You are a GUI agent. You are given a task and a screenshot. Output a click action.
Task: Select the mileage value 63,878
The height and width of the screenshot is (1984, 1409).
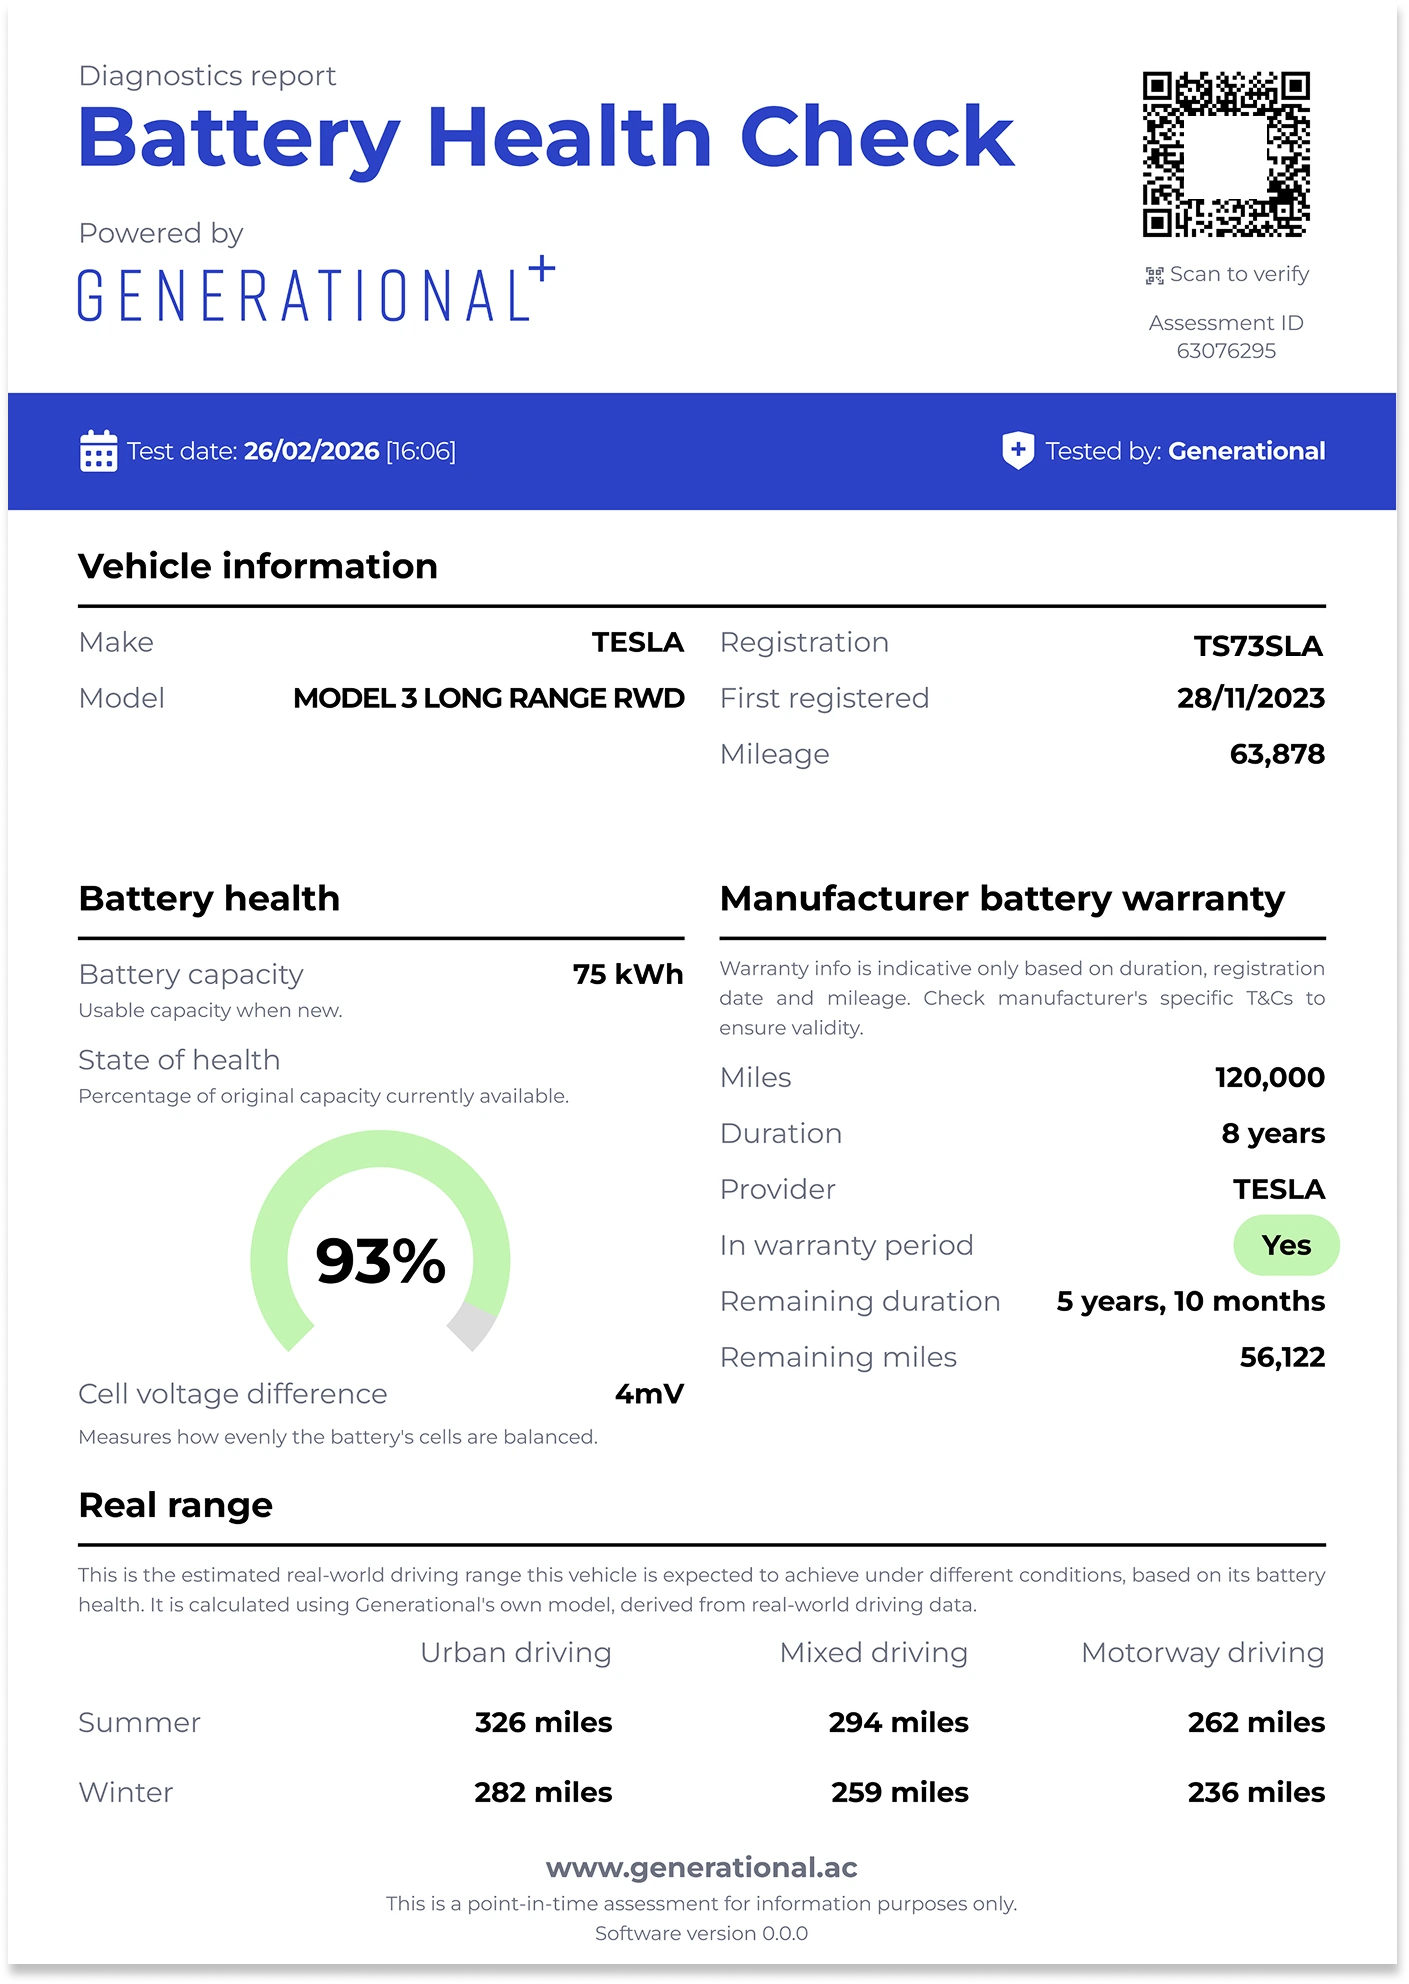(x=1277, y=754)
